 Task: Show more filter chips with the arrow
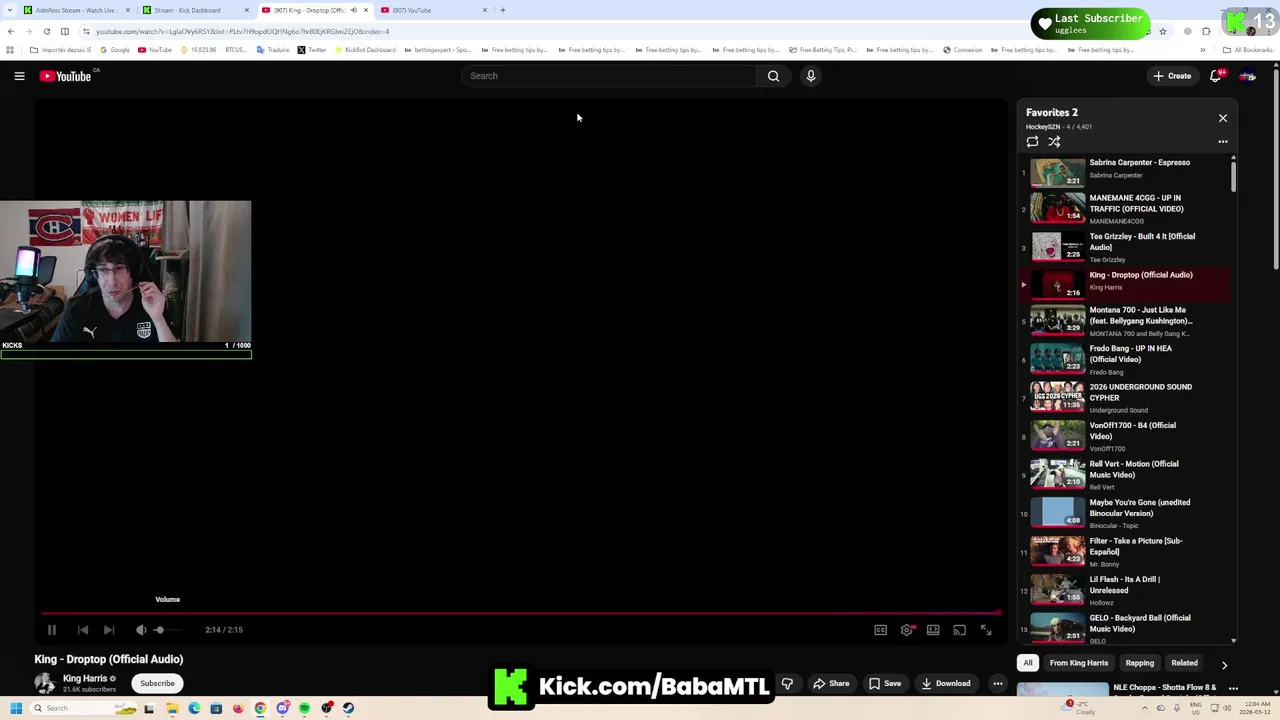tap(1224, 664)
